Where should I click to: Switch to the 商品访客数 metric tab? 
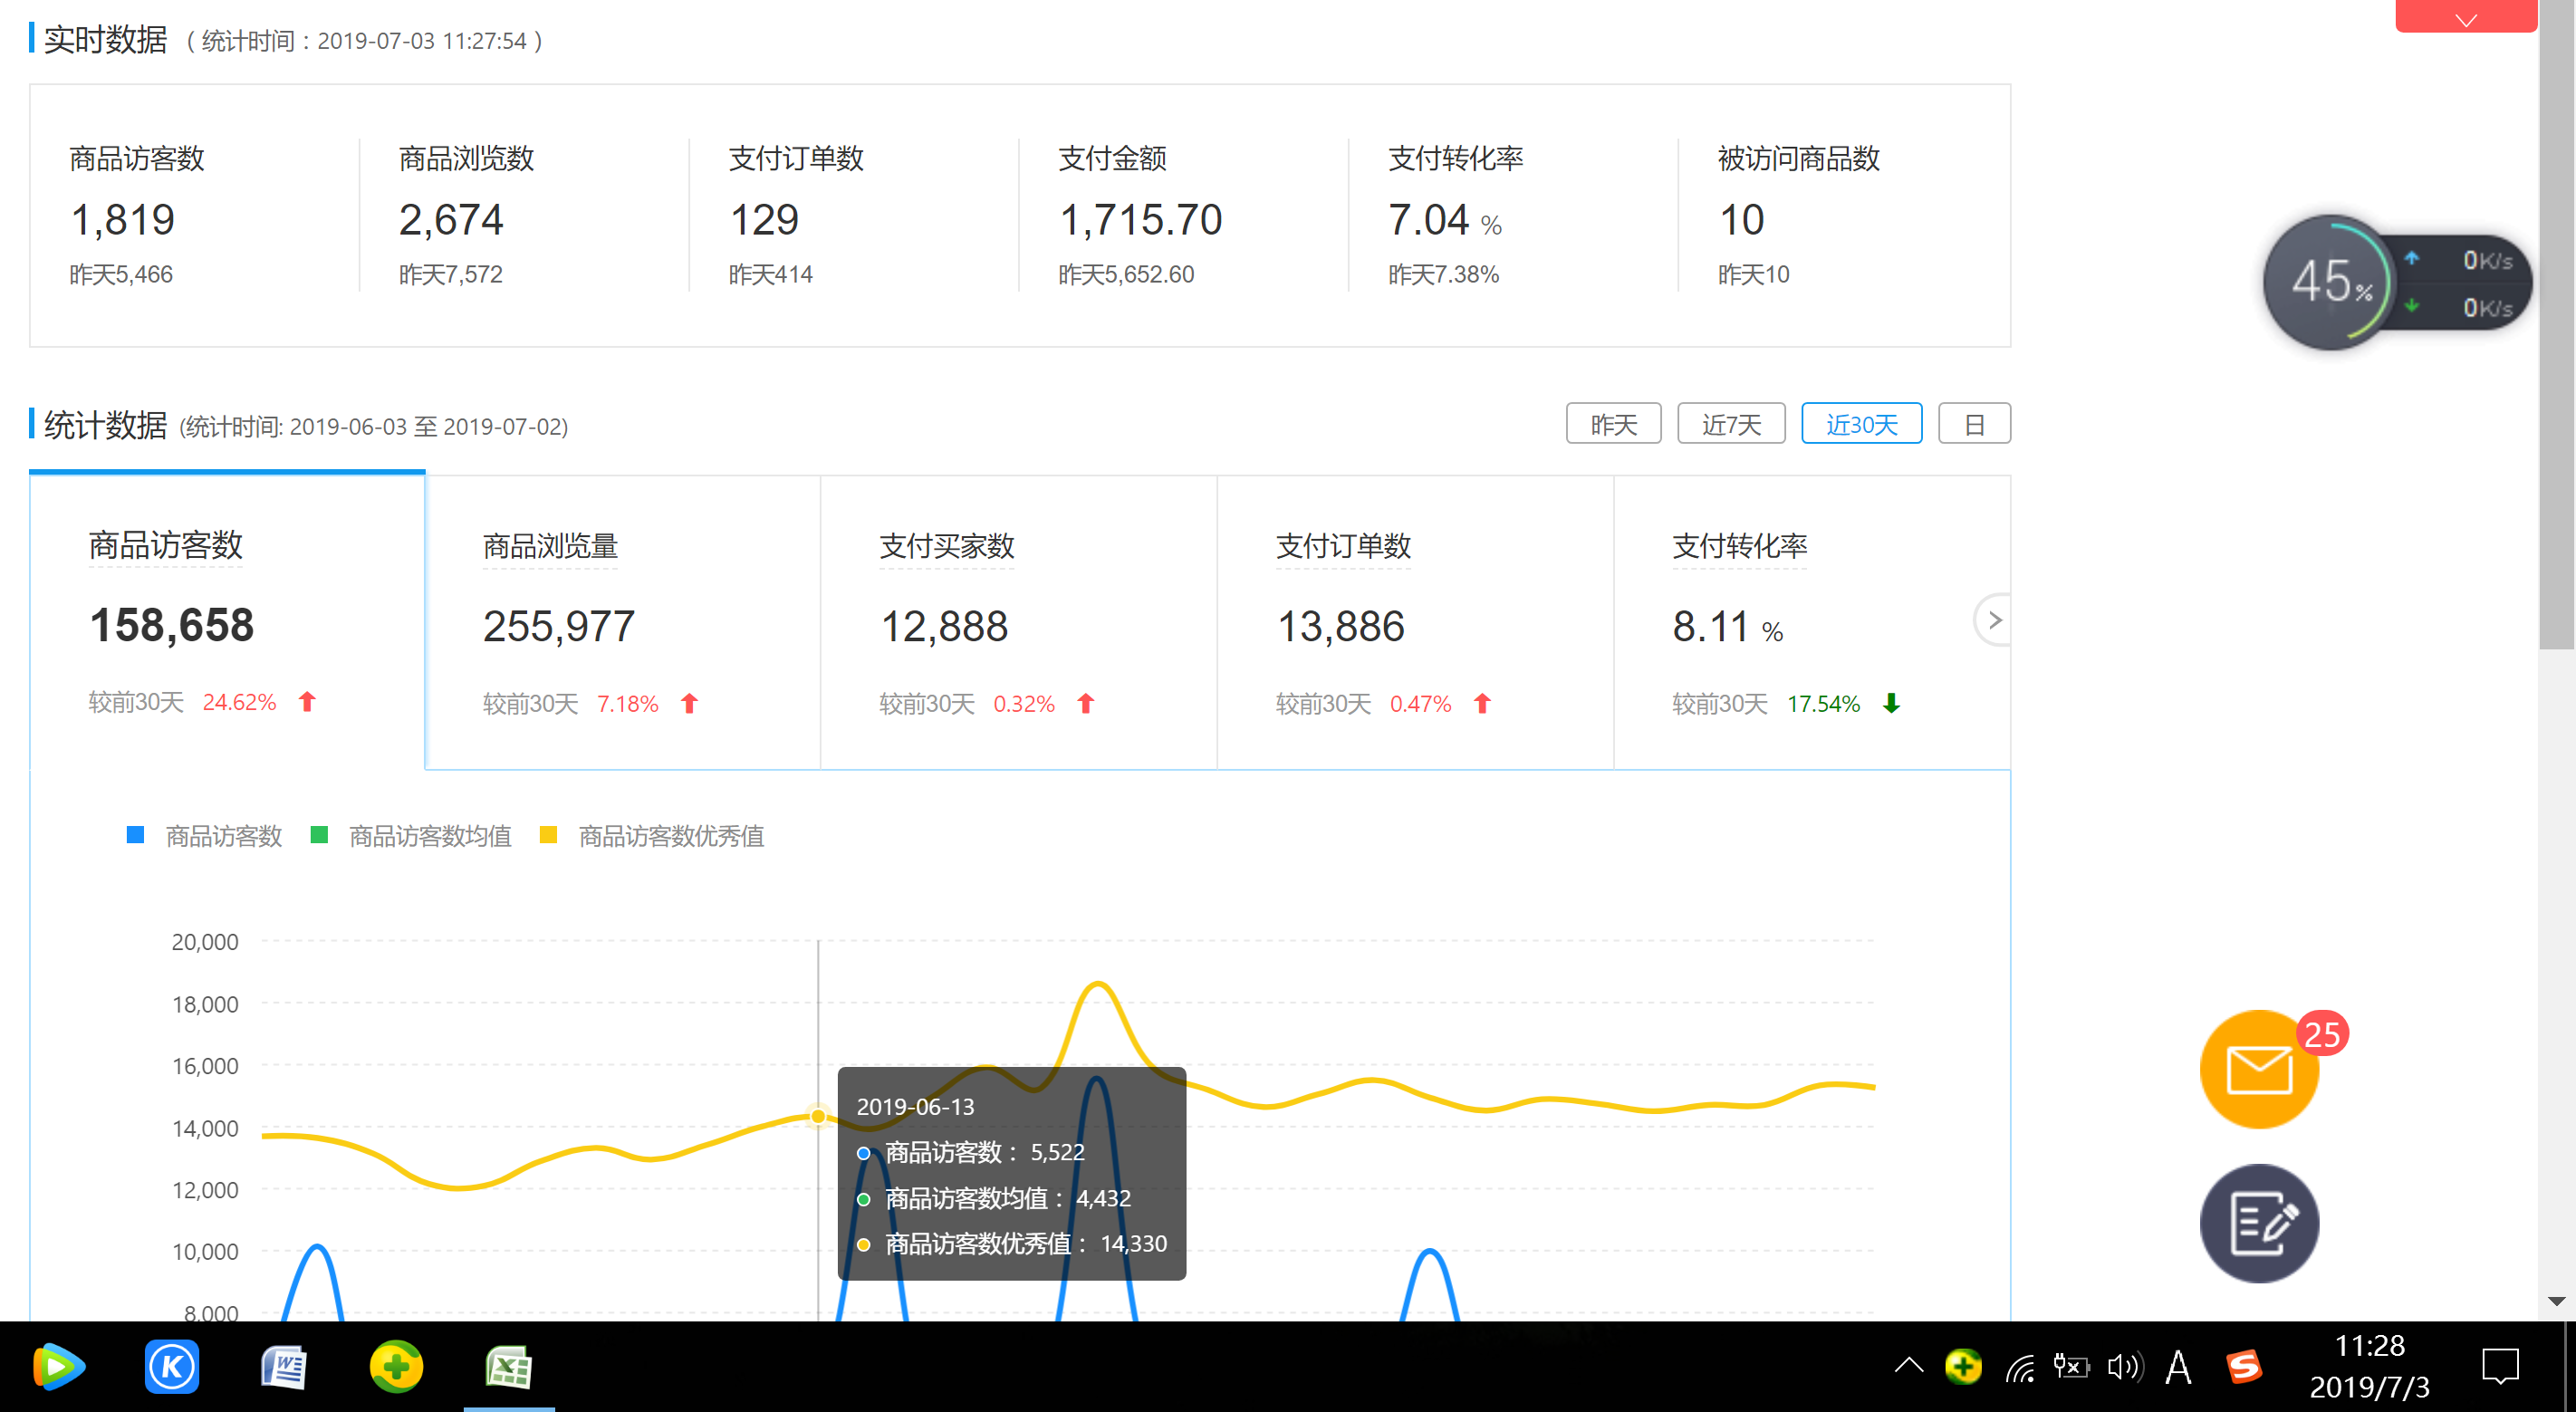point(227,621)
